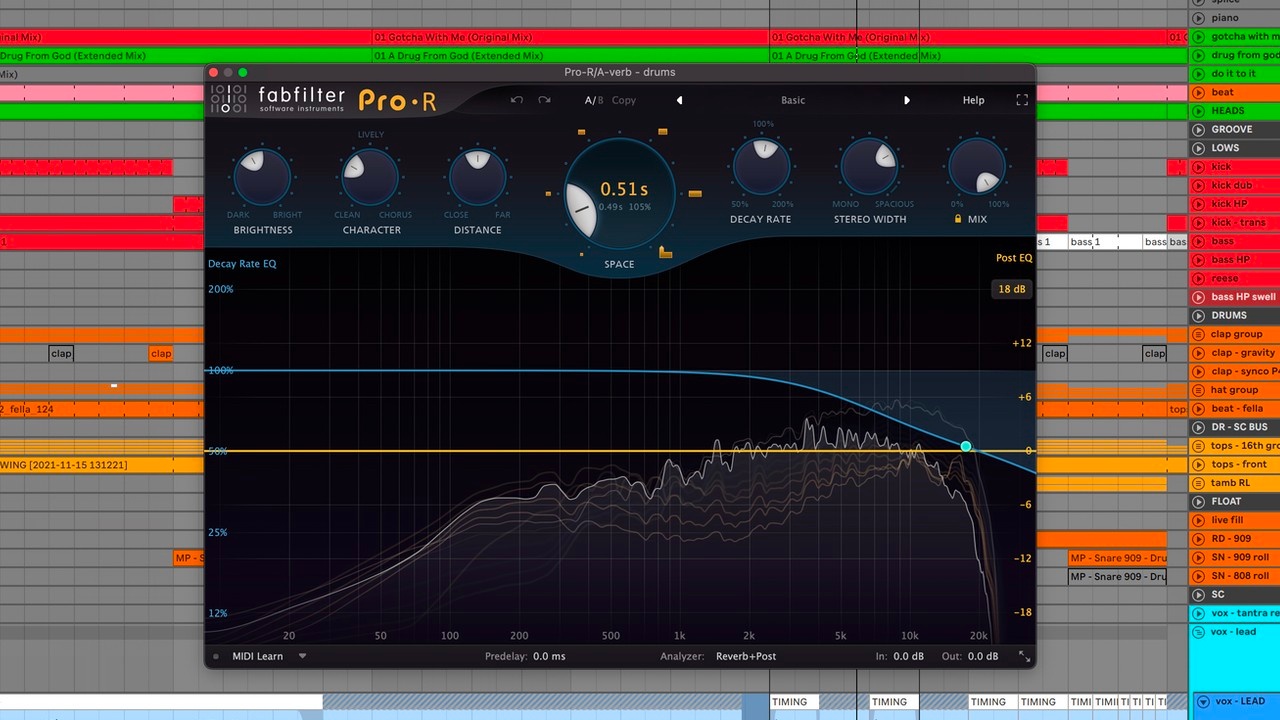Viewport: 1280px width, 720px height.
Task: Select the Decay Rate EQ label
Action: pyautogui.click(x=242, y=264)
